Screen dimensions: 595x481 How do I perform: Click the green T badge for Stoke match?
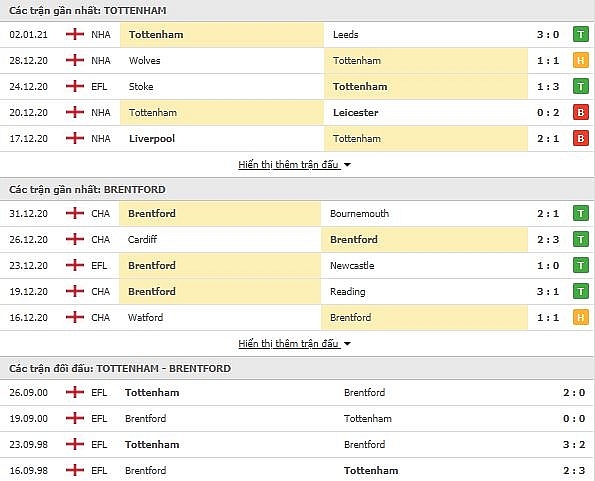point(581,86)
